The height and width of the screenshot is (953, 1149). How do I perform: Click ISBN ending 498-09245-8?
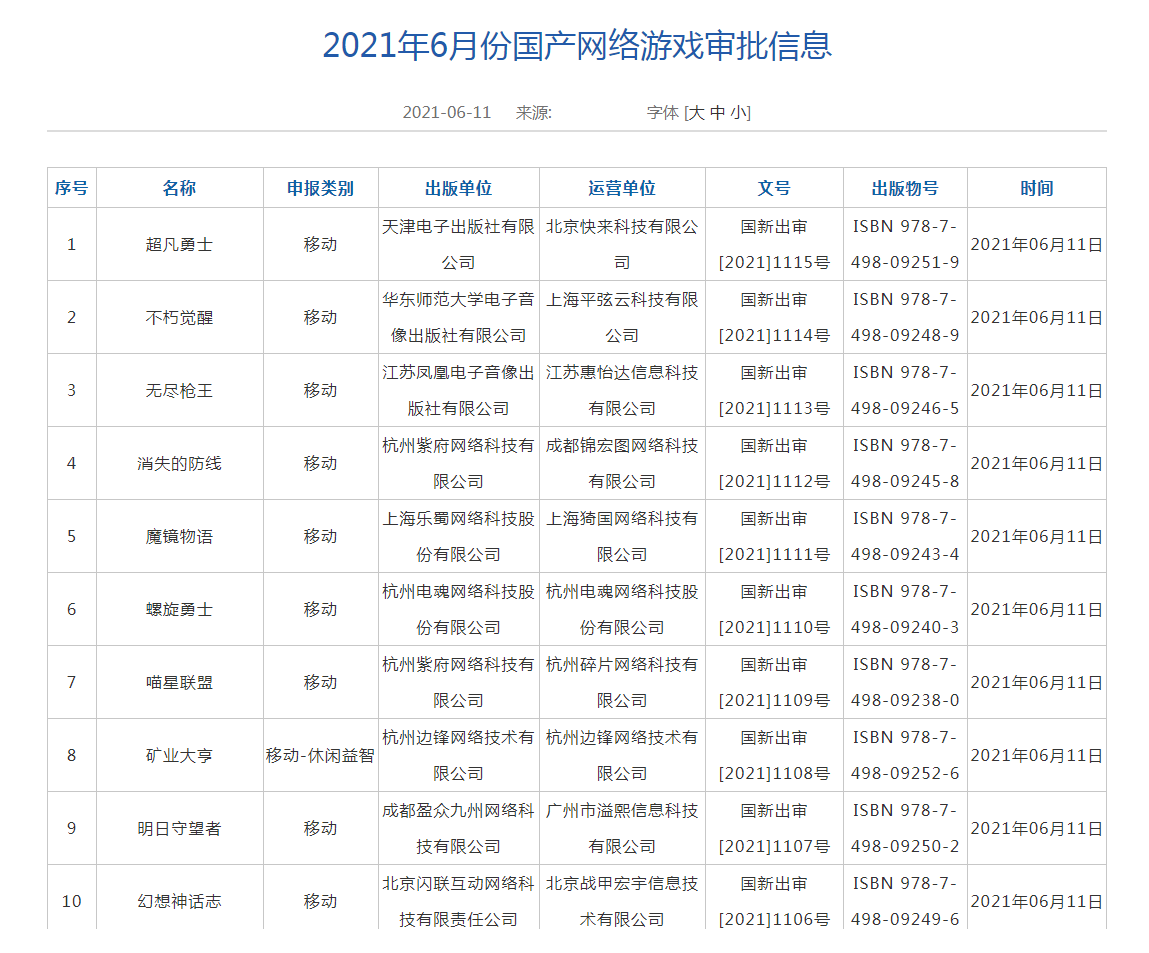click(905, 481)
